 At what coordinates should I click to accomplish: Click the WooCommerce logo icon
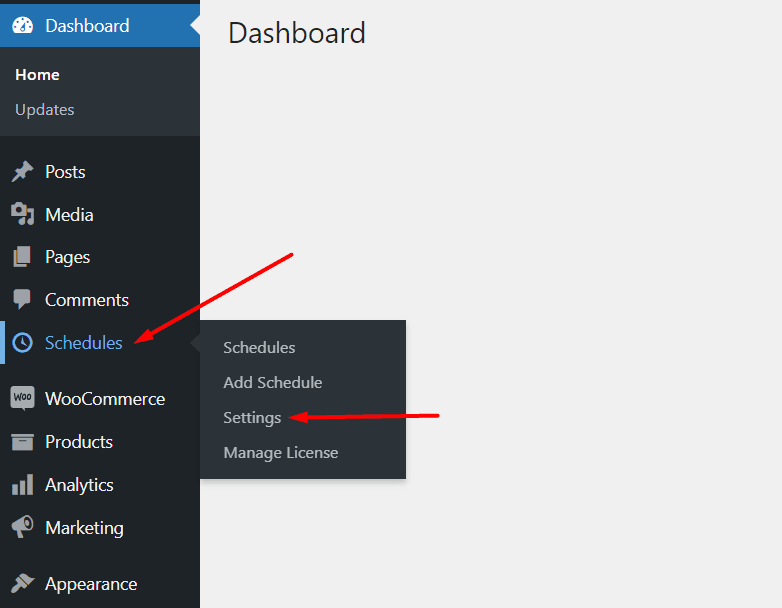click(22, 398)
